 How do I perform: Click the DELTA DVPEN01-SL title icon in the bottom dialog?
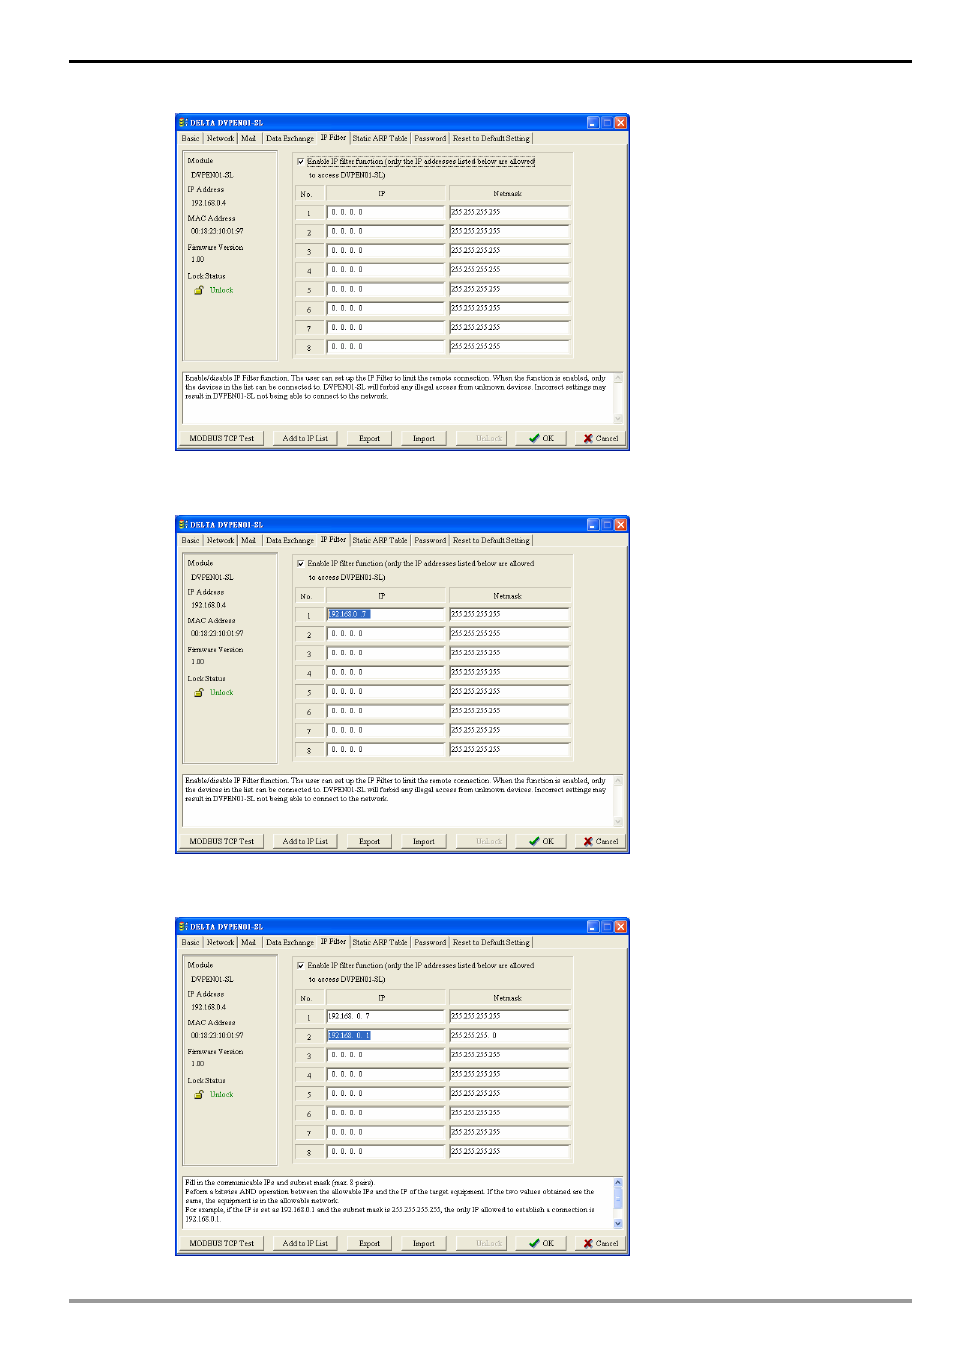click(x=183, y=926)
